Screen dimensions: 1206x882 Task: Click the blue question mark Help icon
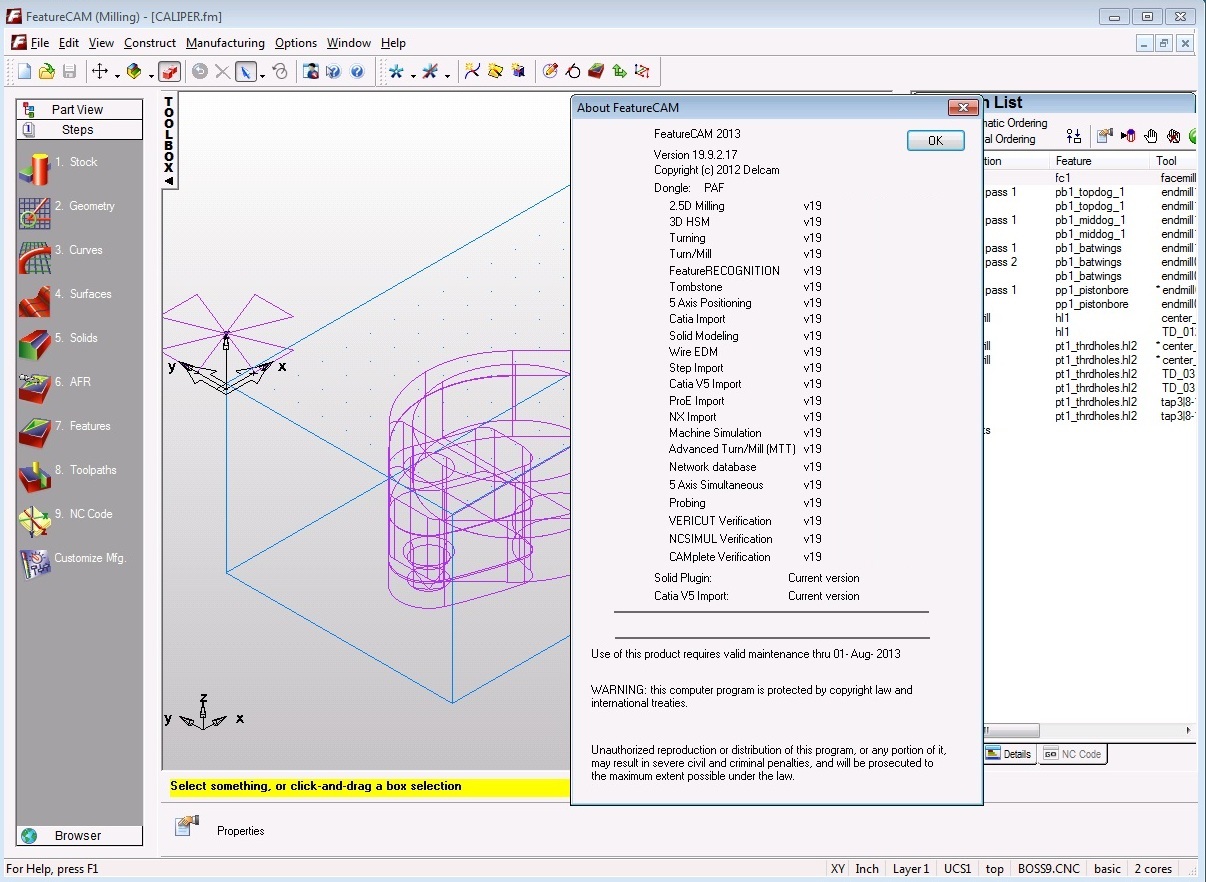357,72
